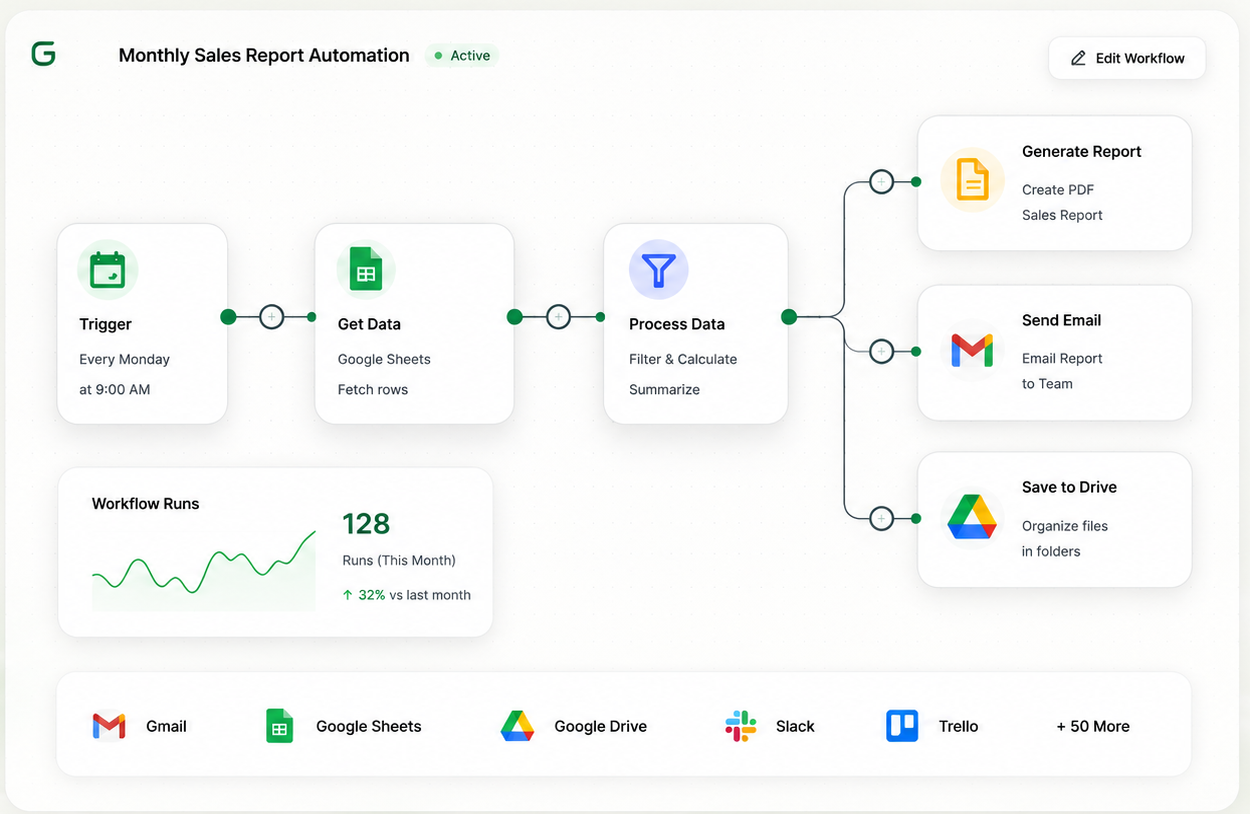Click the 'Every Monday' schedule text
Viewport: 1250px width, 814px height.
point(124,360)
